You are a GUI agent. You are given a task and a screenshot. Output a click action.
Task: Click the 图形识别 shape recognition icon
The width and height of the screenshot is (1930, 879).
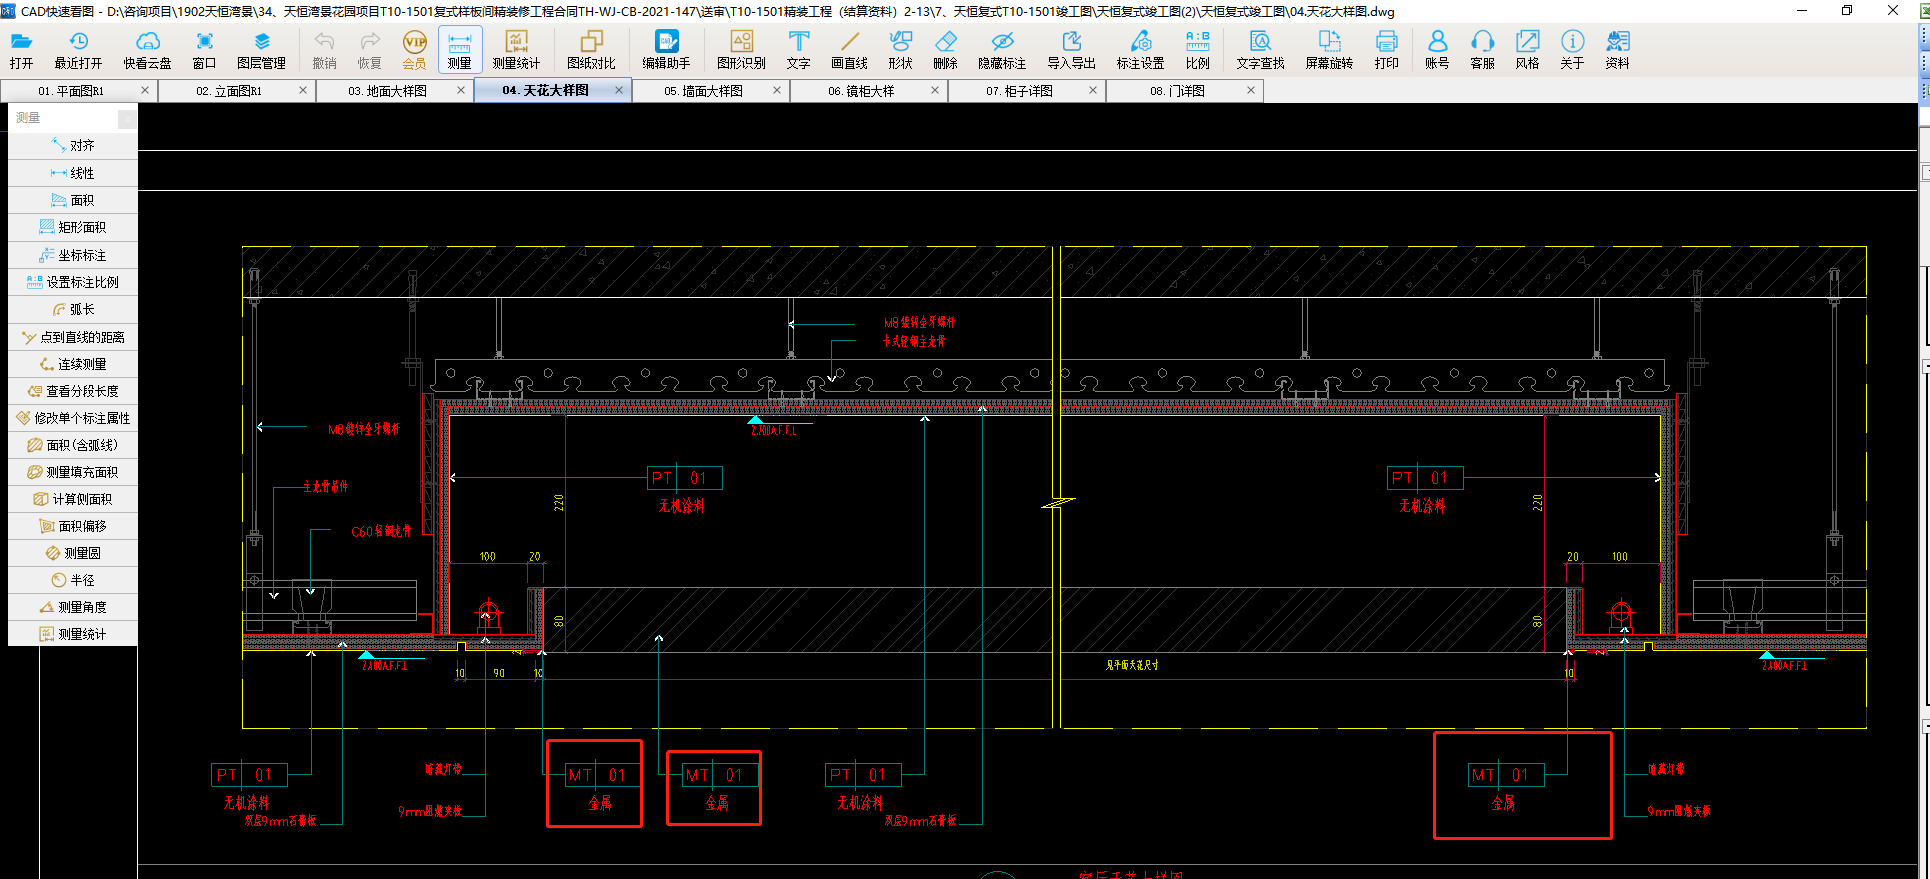(x=741, y=49)
